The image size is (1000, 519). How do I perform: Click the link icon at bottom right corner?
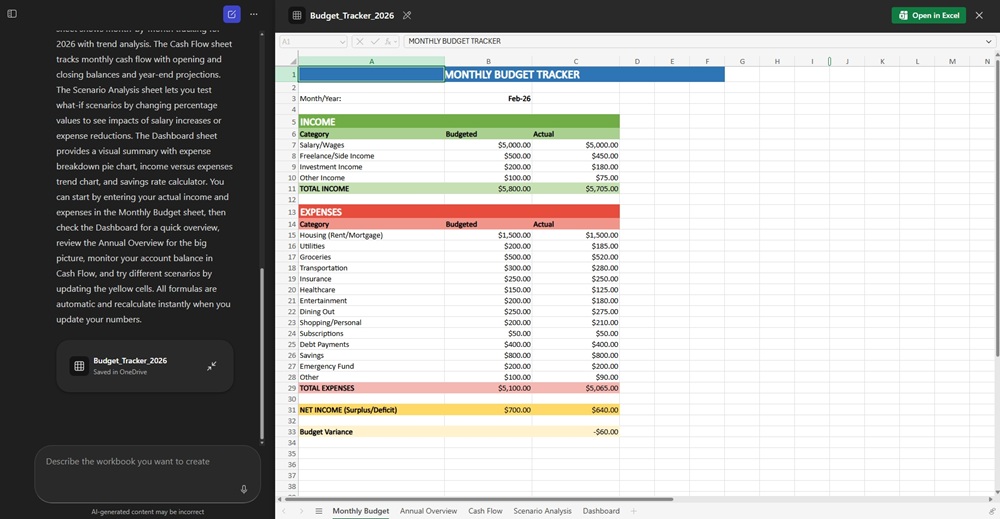click(x=992, y=511)
